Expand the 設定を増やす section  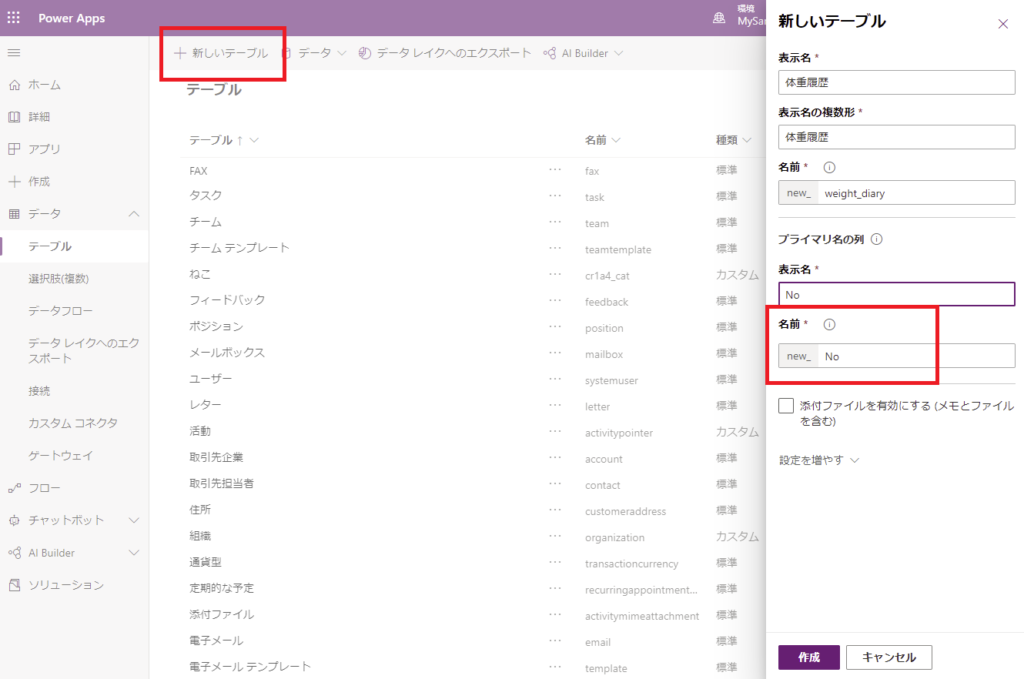[819, 460]
